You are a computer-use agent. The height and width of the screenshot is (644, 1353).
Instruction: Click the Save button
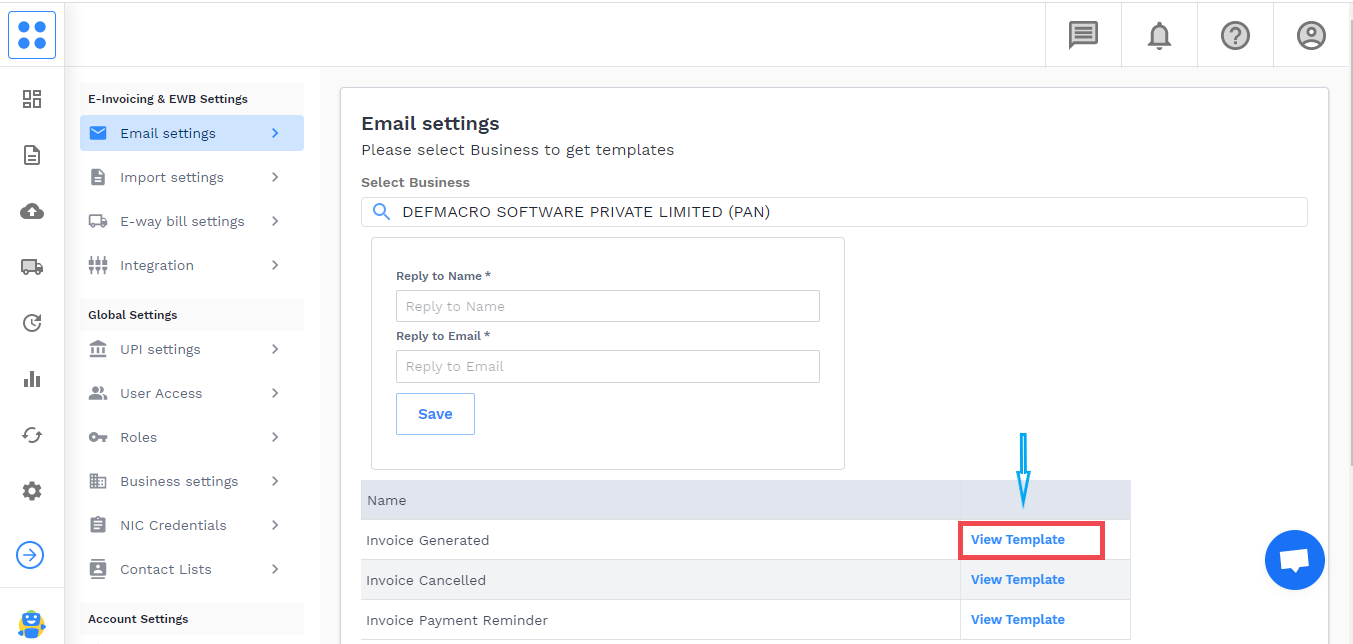(435, 414)
